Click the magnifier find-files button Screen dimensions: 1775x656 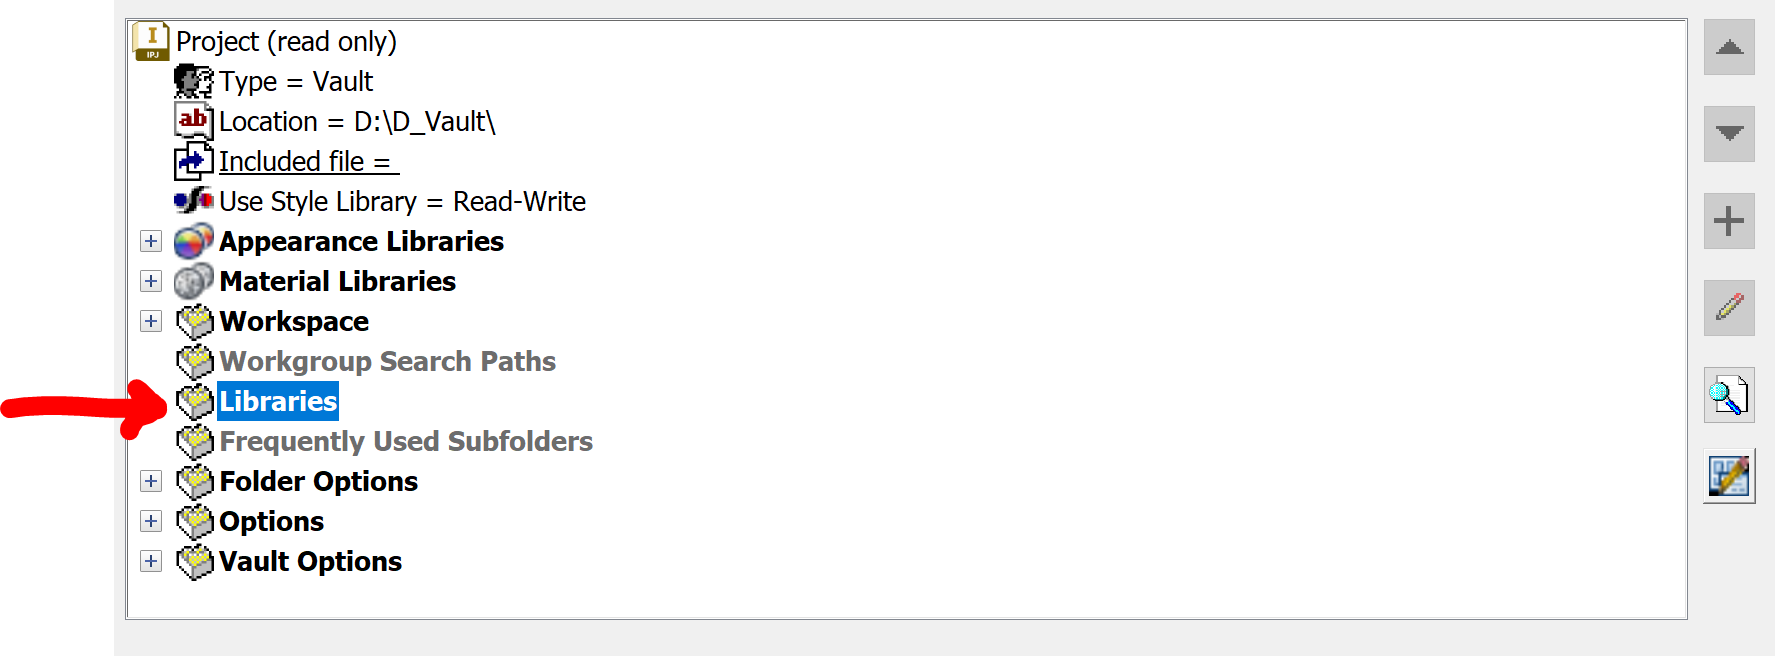(x=1729, y=395)
